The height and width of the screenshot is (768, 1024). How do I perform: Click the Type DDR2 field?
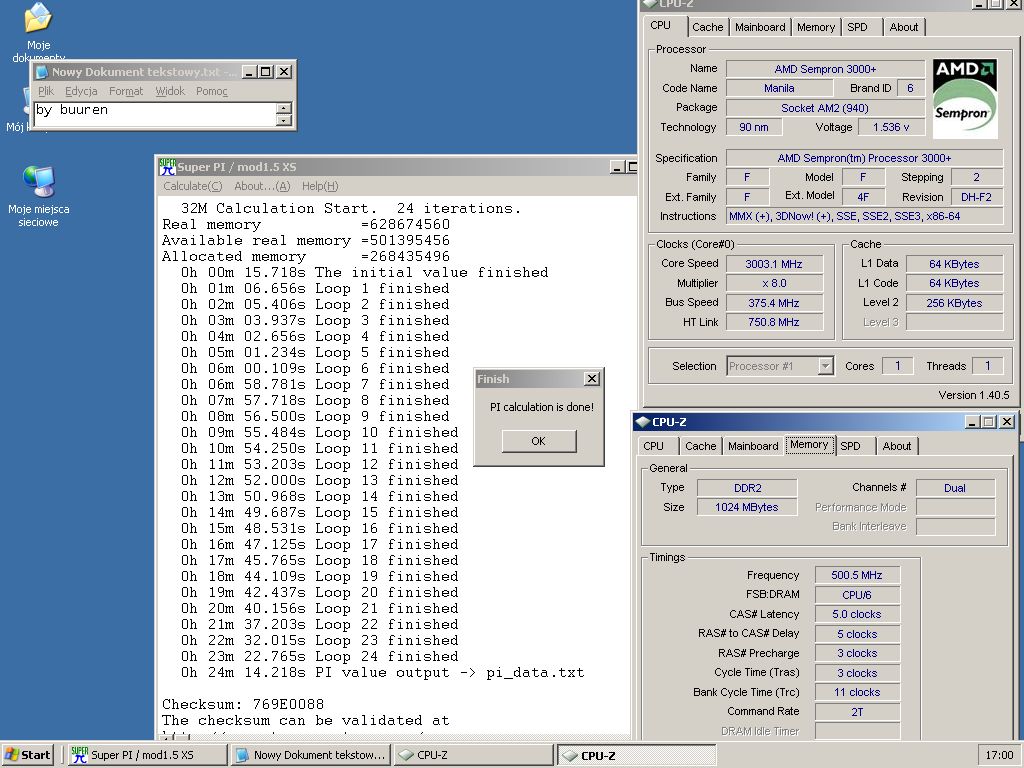746,488
